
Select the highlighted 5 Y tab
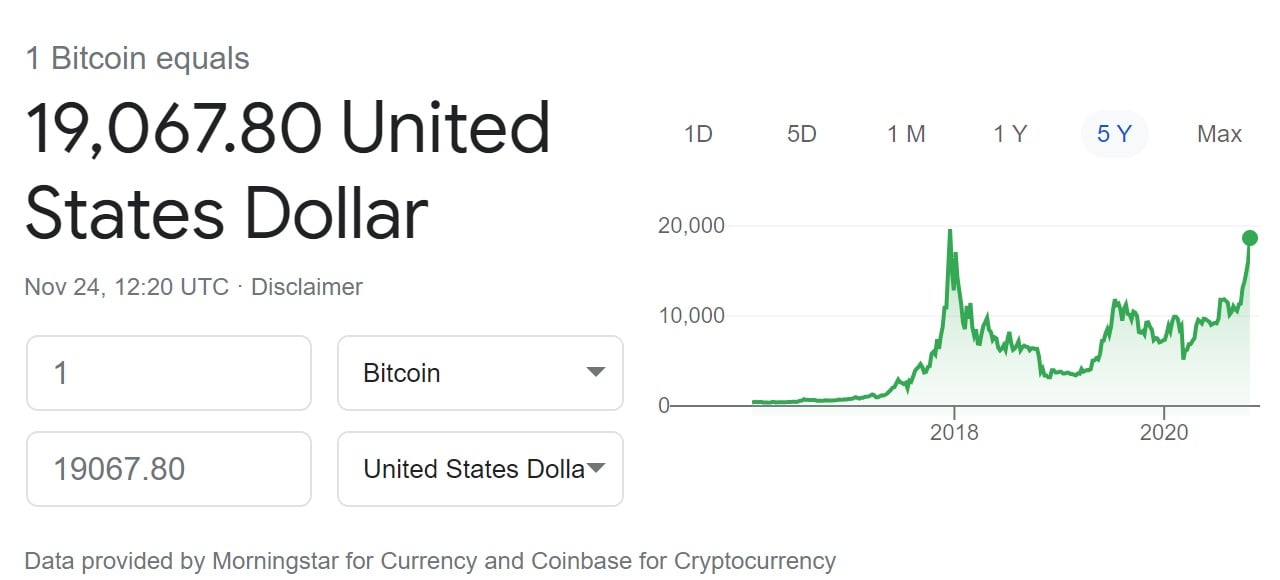tap(1114, 134)
